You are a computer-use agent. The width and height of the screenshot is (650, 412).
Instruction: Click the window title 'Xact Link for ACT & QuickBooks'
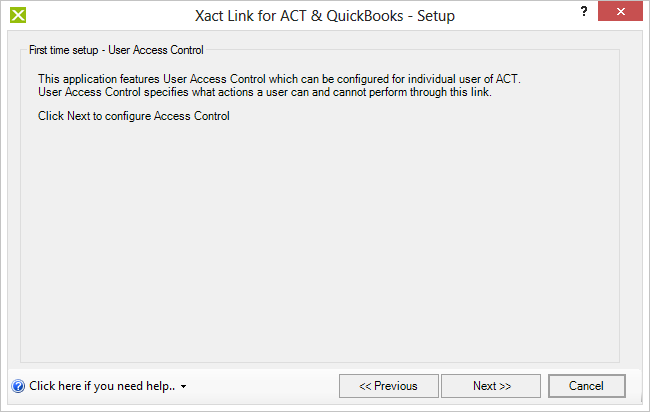(x=299, y=16)
